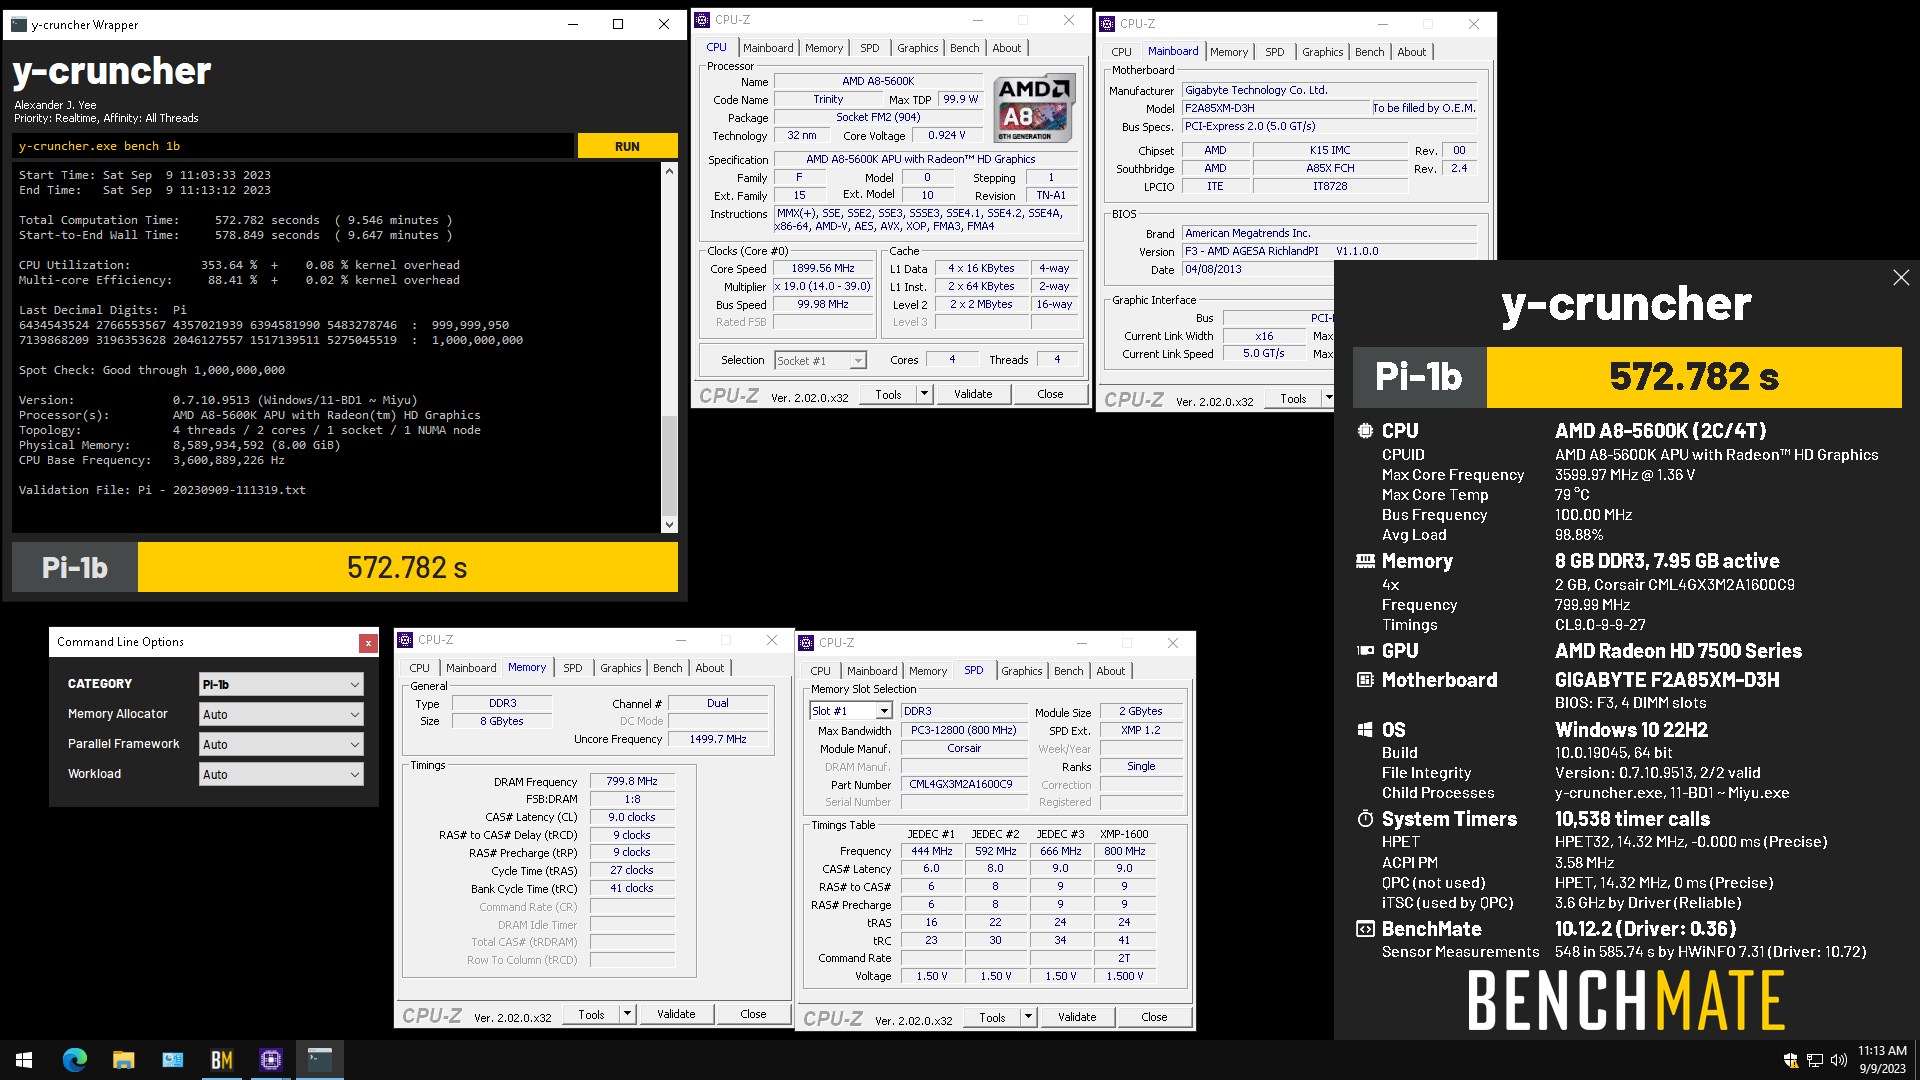The height and width of the screenshot is (1080, 1920).
Task: Open the Socket #1 selection dropdown in CPU-Z
Action: (x=820, y=360)
